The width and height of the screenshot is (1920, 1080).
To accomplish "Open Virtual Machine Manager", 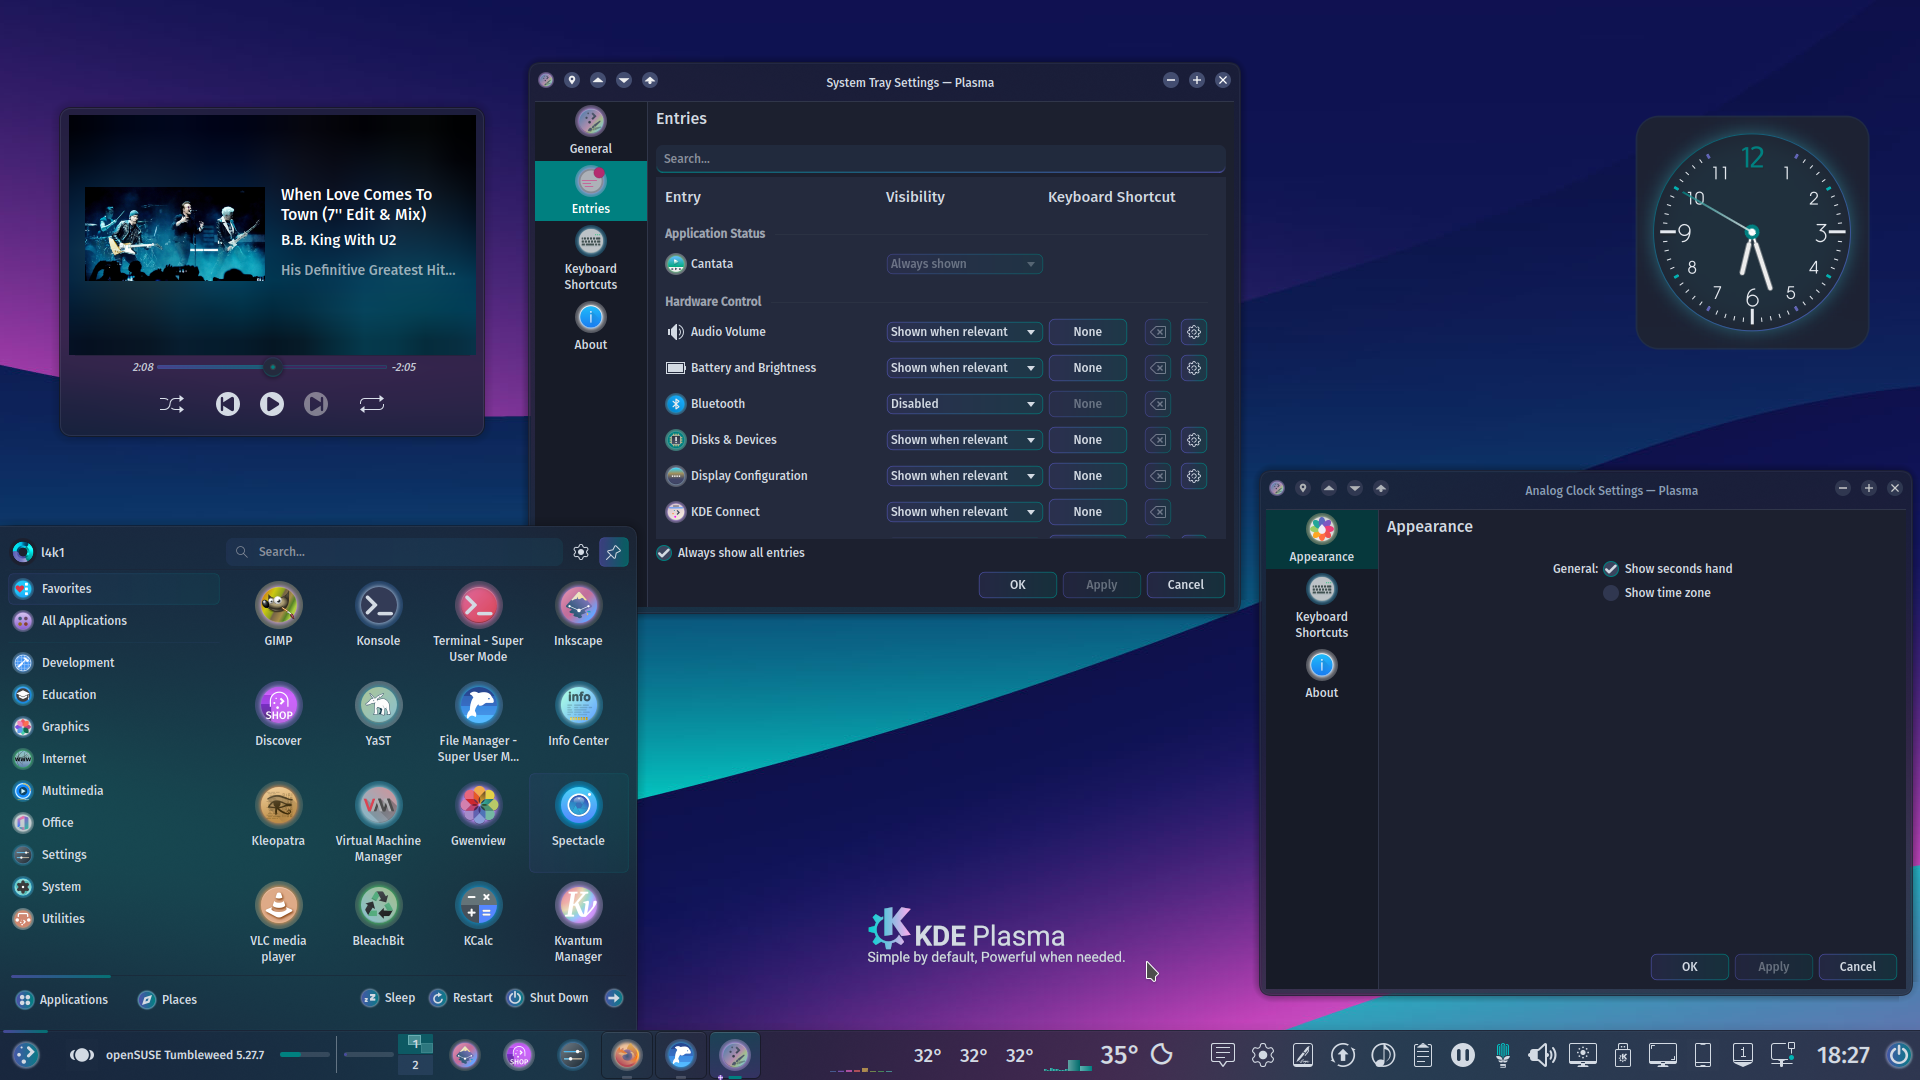I will click(x=378, y=822).
